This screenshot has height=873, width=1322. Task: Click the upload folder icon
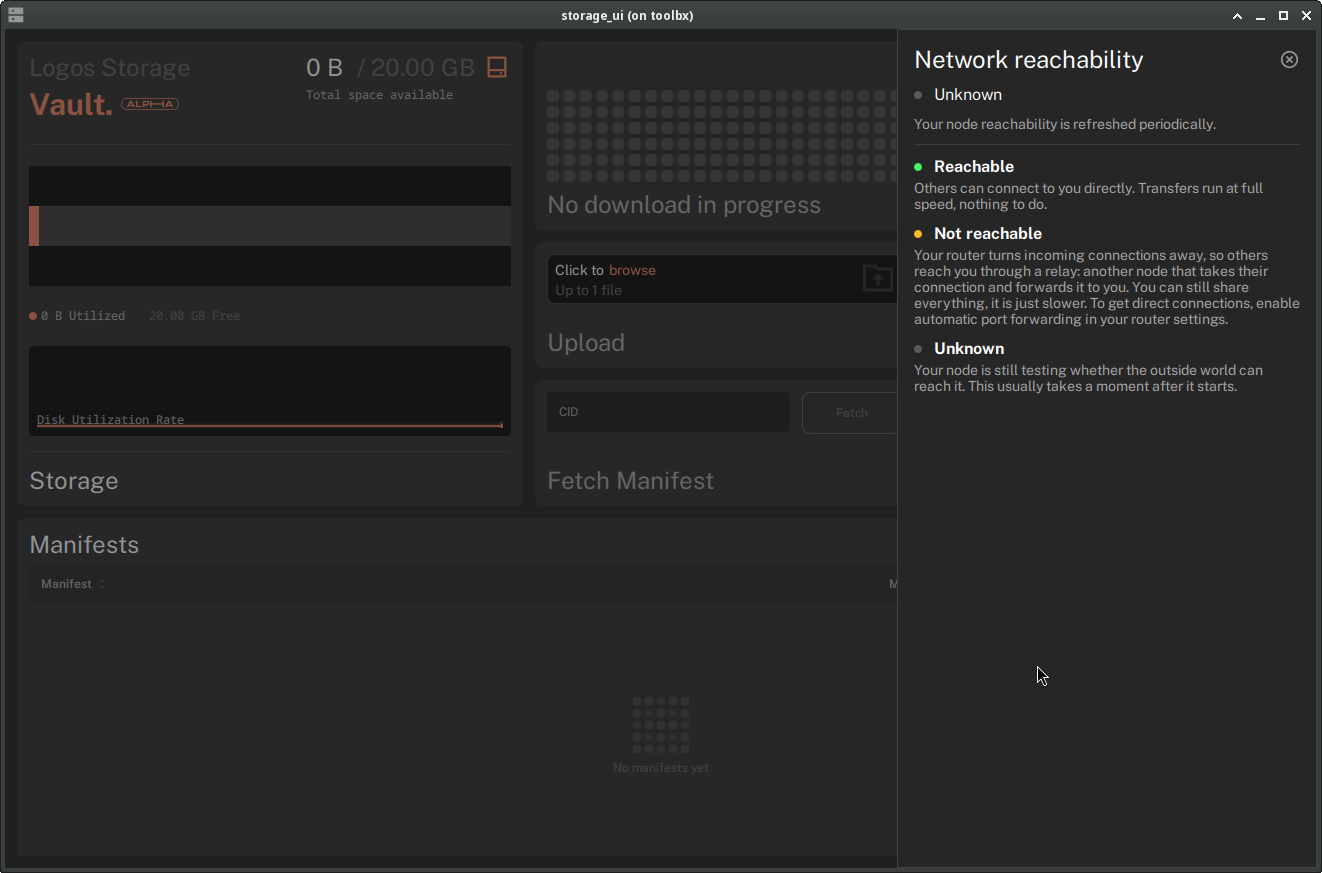pos(877,278)
